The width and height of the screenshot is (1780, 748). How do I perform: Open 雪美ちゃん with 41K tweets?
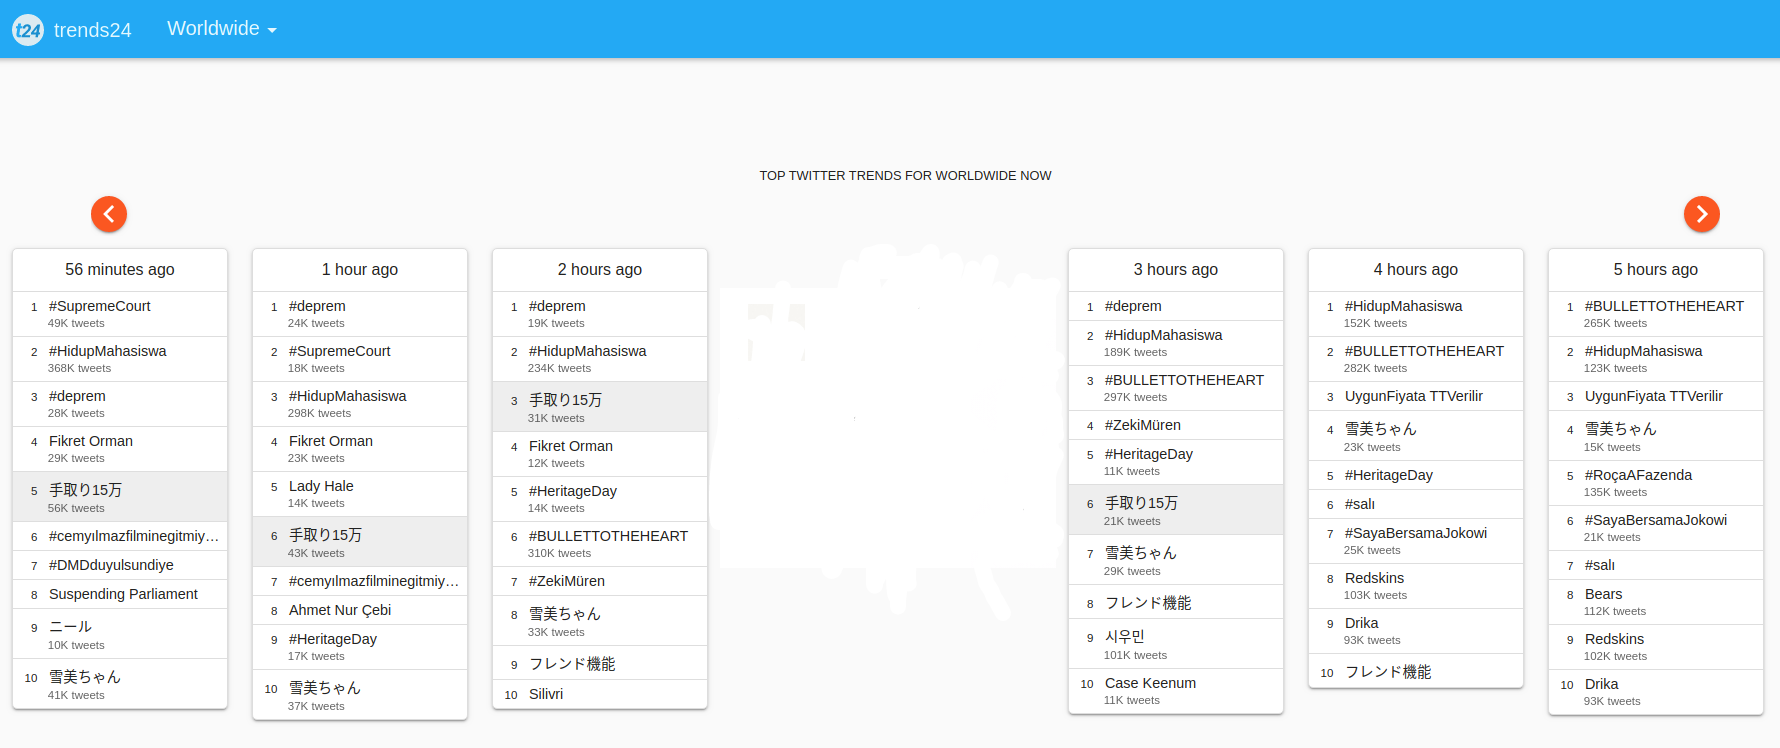[x=85, y=677]
